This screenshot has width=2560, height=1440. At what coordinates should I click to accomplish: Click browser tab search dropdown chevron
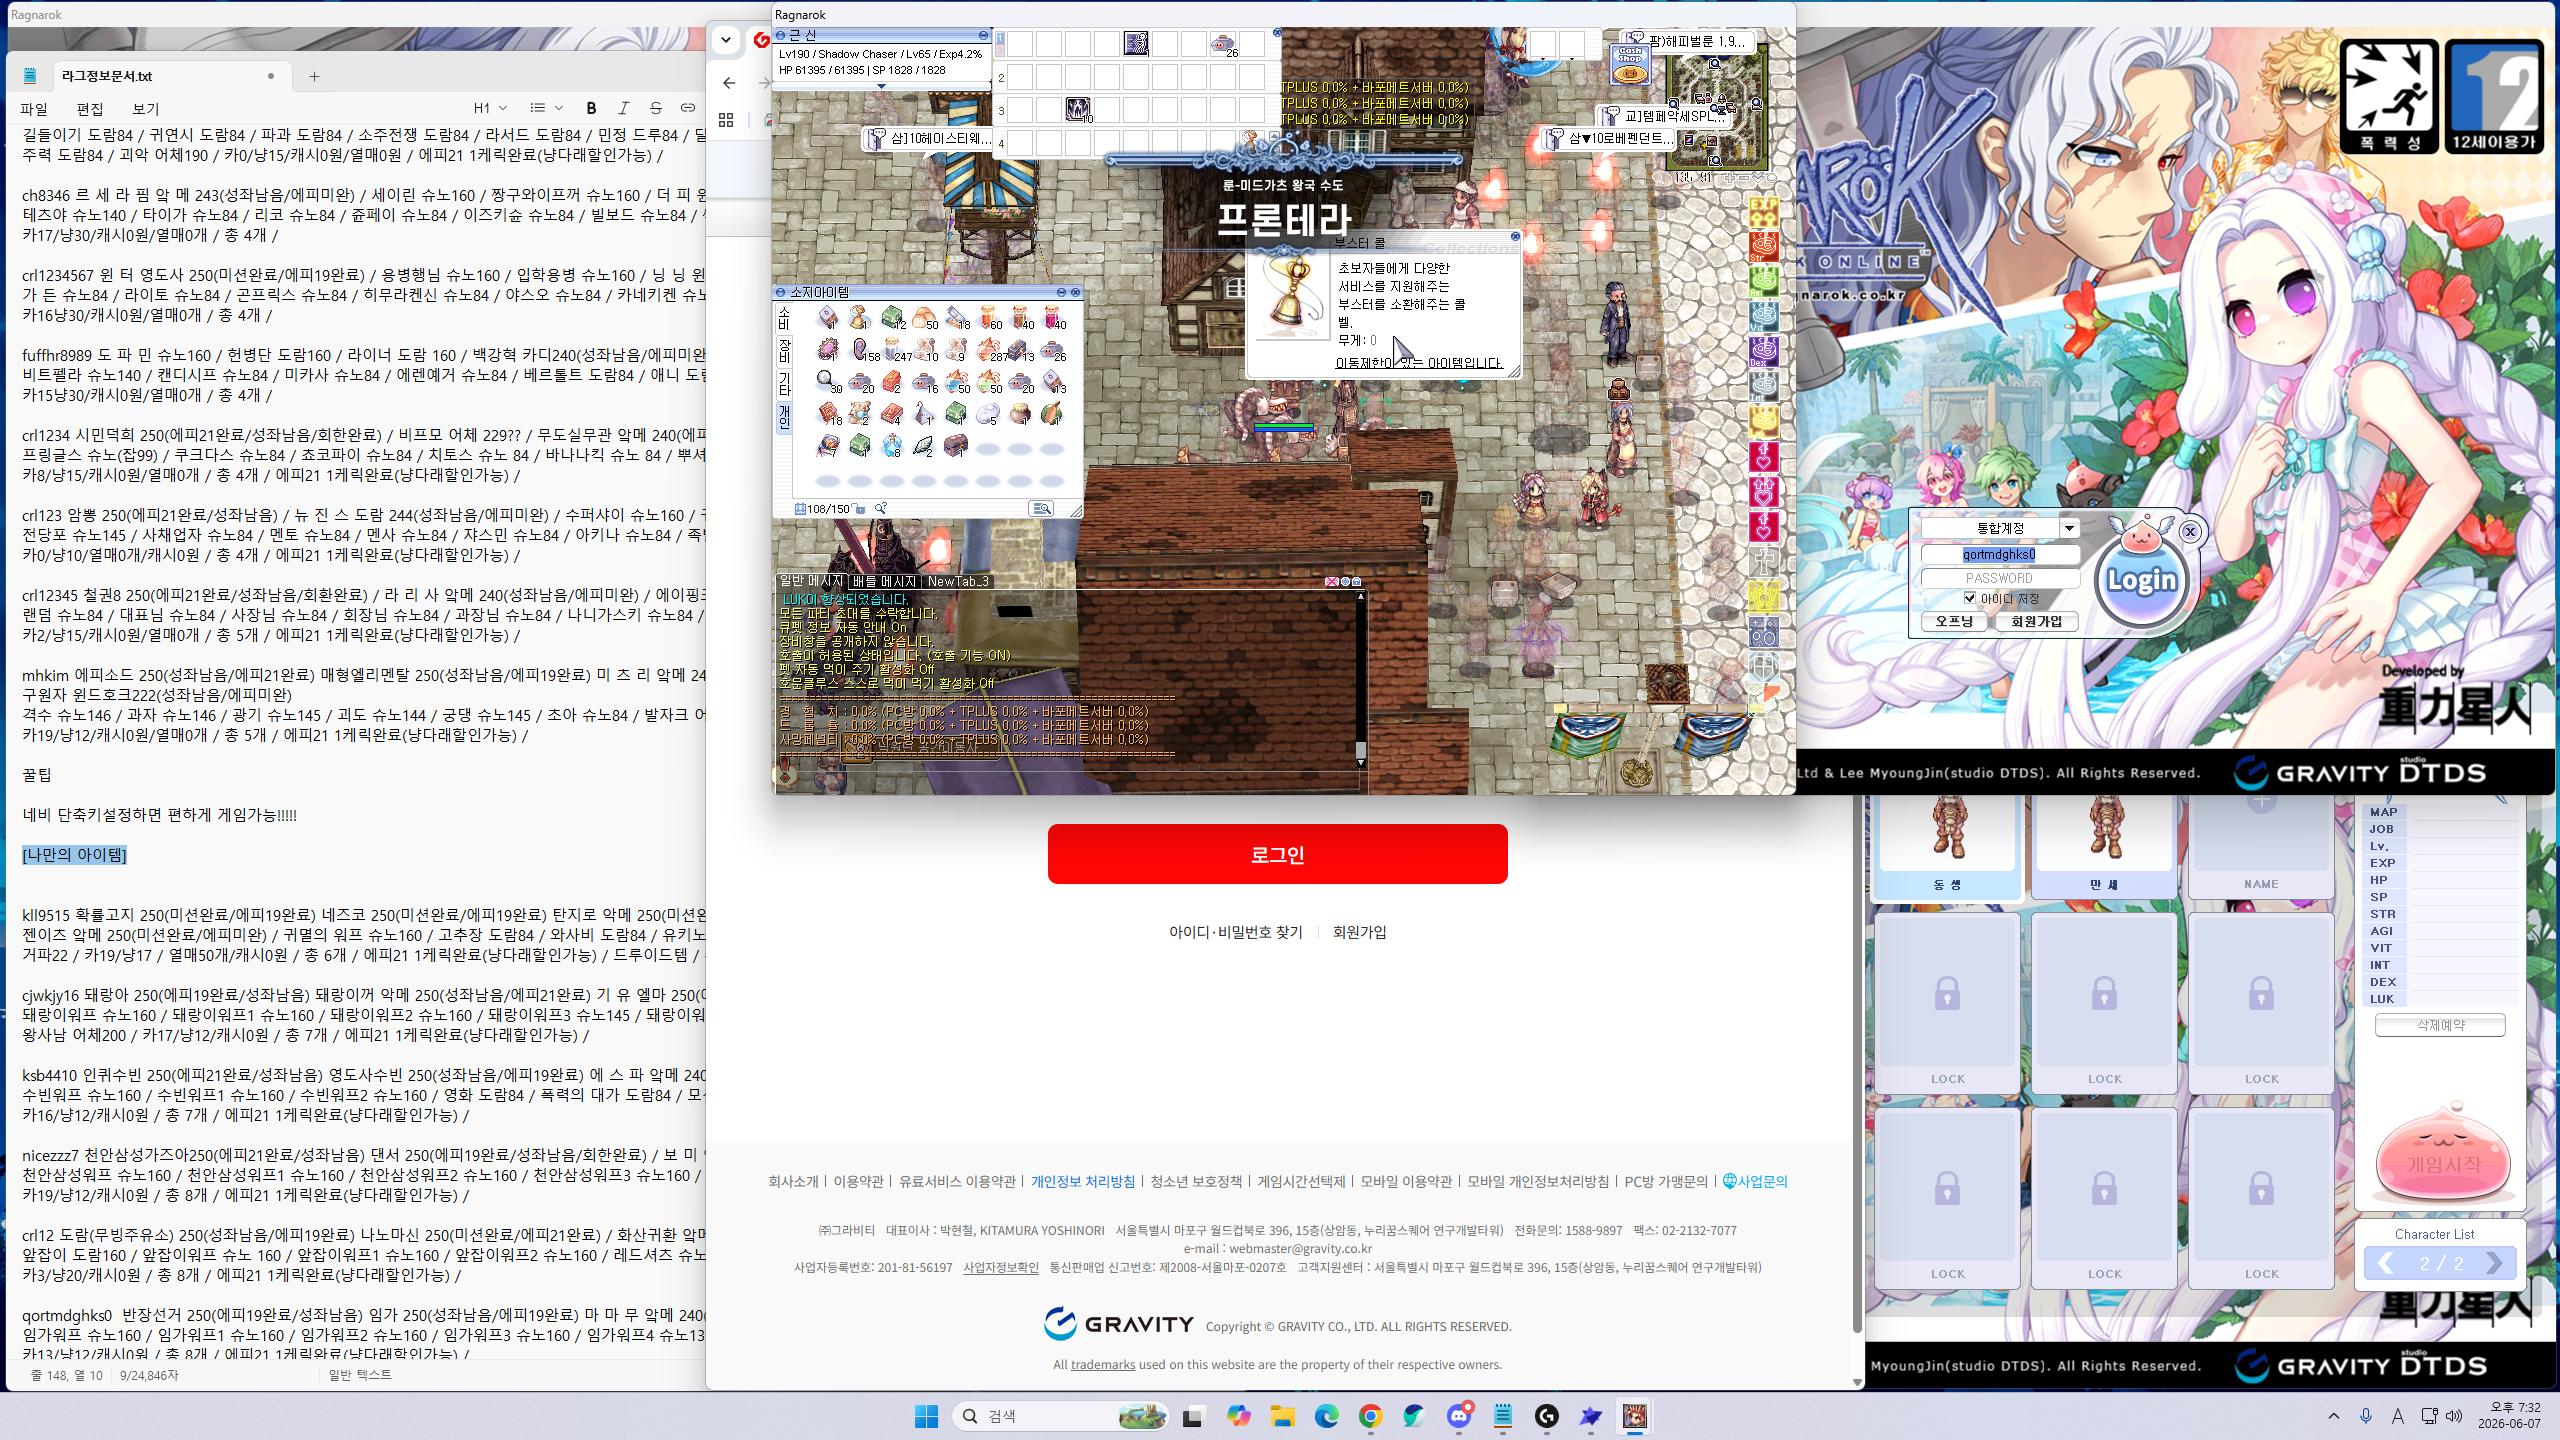[x=726, y=40]
